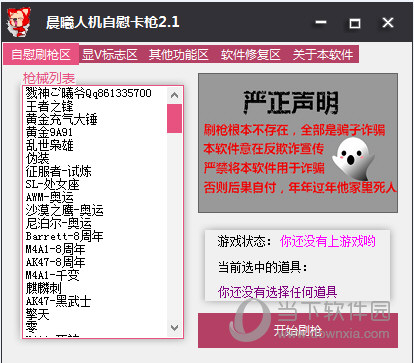Image resolution: width=414 pixels, height=363 pixels.
Task: Select 黄金充气大锤 from the list
Action: [61, 119]
